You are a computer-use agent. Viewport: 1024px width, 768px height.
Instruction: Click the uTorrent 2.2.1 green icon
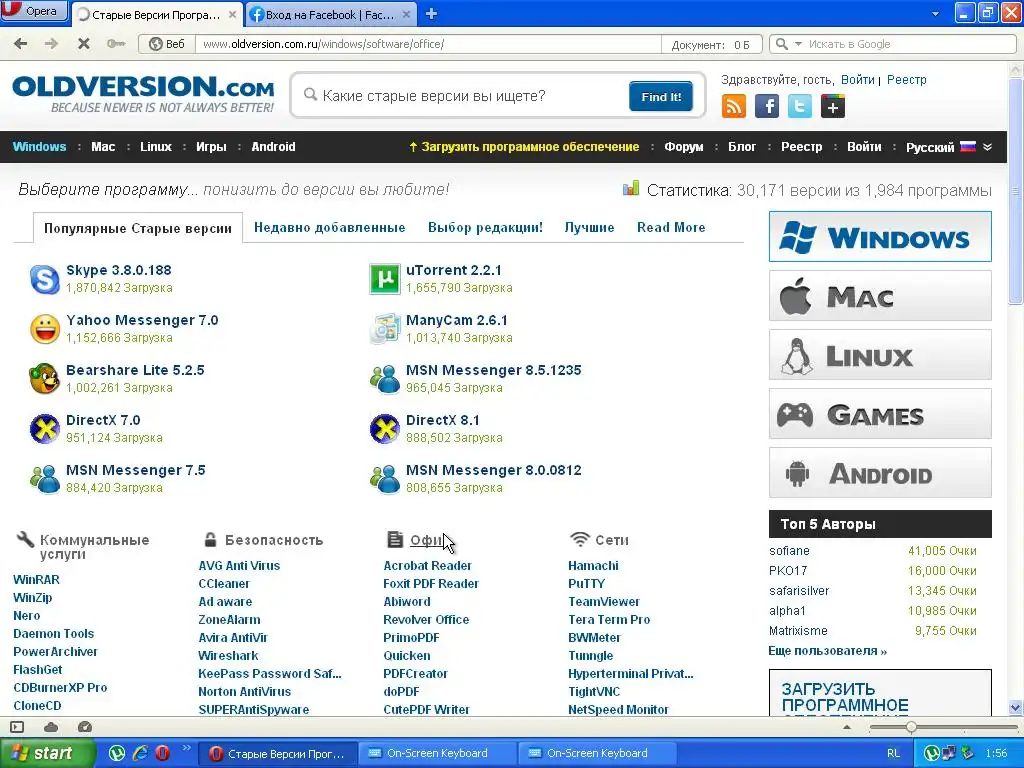click(x=385, y=279)
